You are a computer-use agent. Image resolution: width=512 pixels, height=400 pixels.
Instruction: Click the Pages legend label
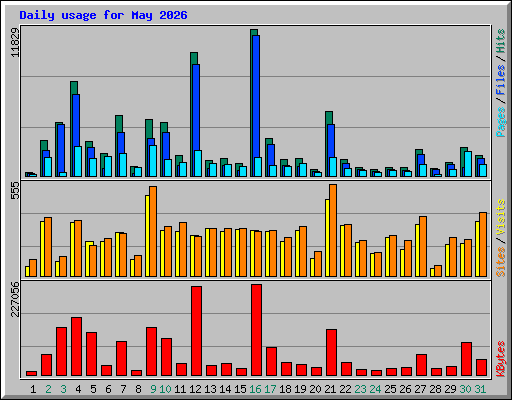click(x=500, y=122)
